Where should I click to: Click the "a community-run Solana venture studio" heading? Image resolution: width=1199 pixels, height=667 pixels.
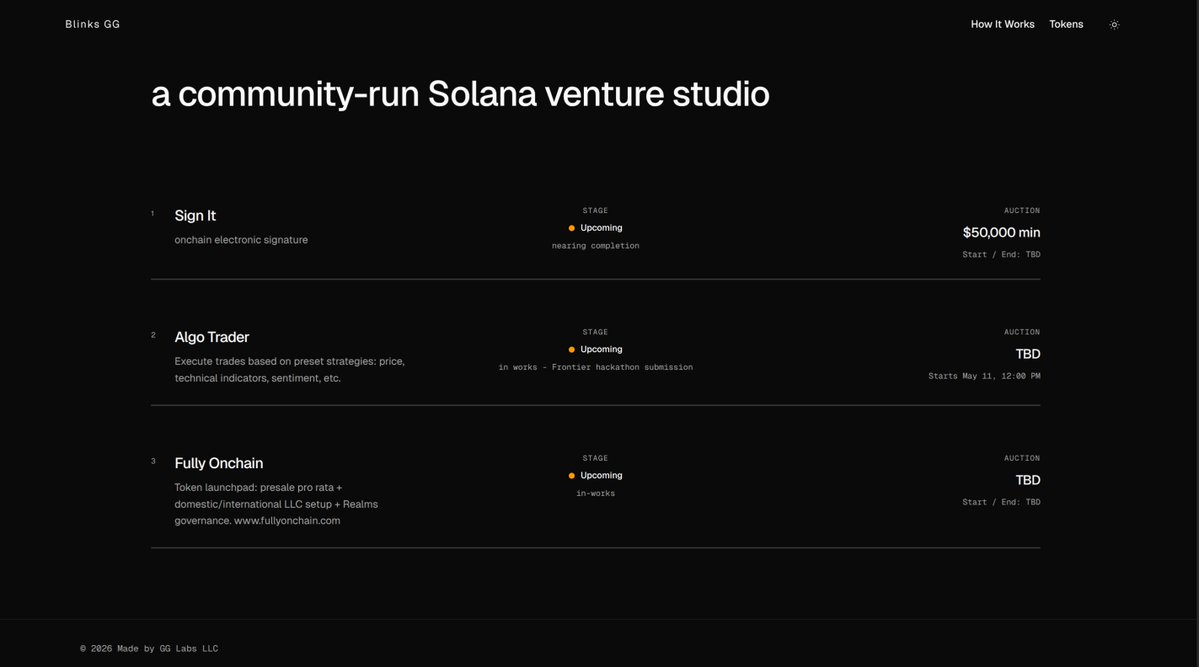[x=460, y=95]
